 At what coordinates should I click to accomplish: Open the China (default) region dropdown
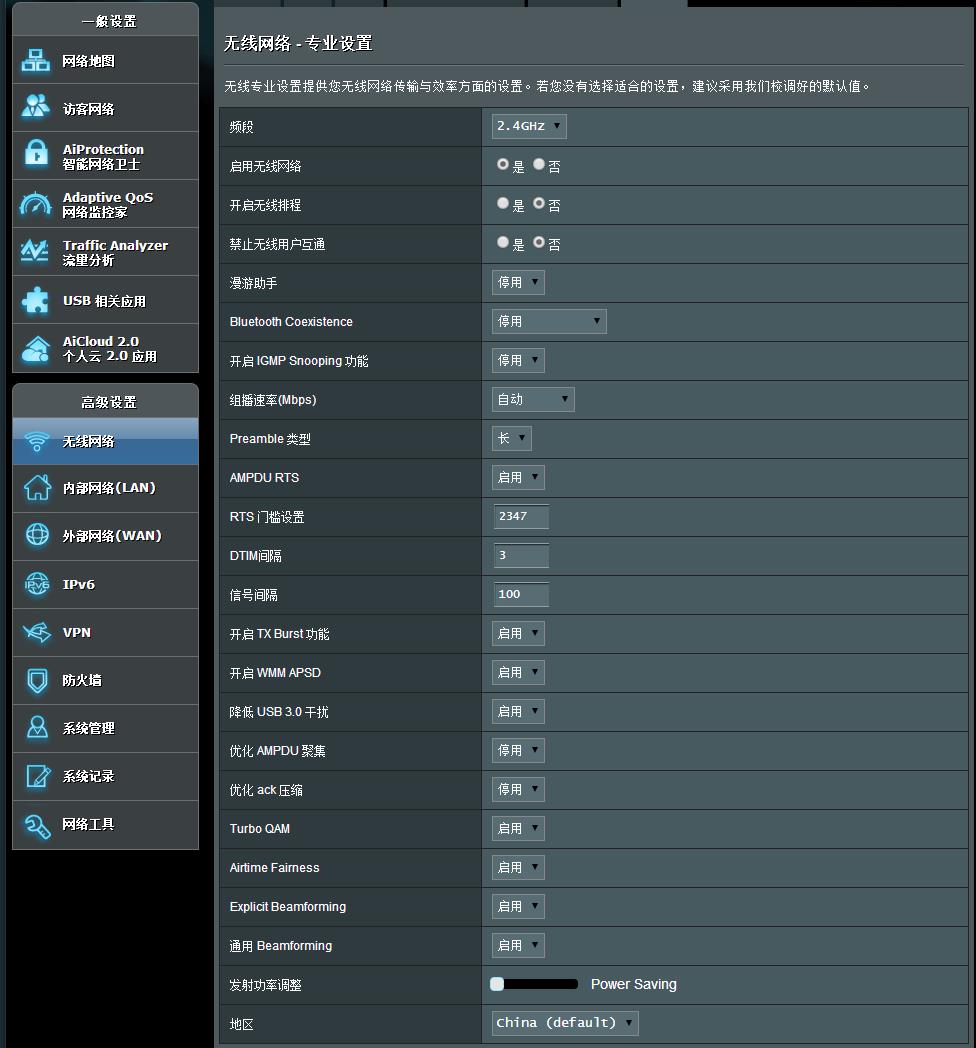565,1023
